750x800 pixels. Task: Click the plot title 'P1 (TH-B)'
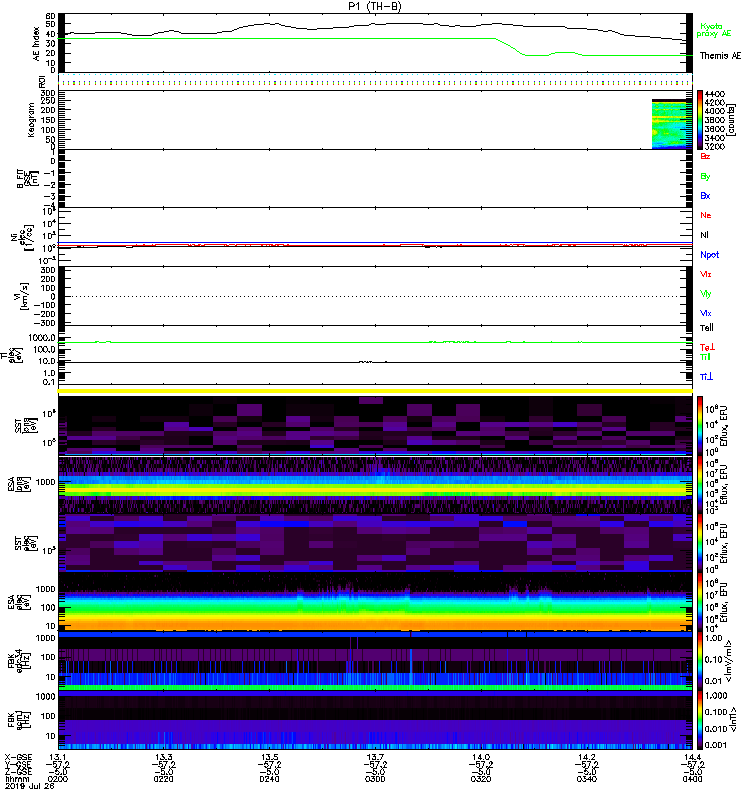coord(374,6)
